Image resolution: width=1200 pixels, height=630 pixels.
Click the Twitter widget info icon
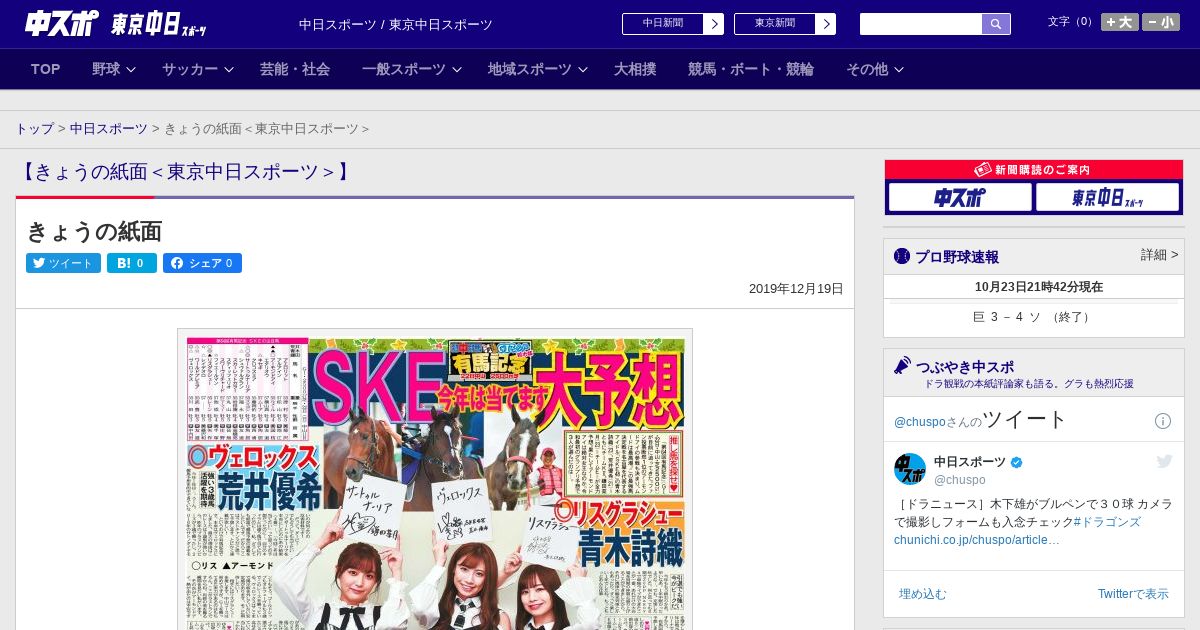pyautogui.click(x=1163, y=421)
